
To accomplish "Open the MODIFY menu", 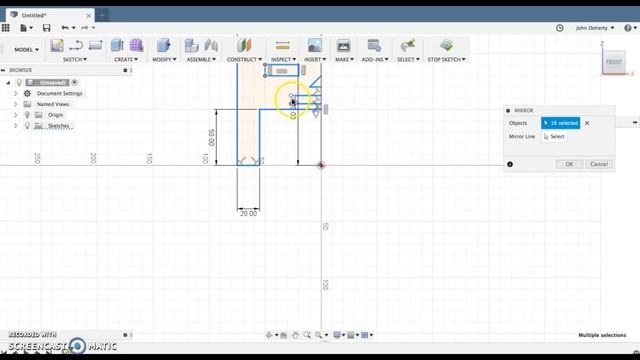I will [x=164, y=60].
